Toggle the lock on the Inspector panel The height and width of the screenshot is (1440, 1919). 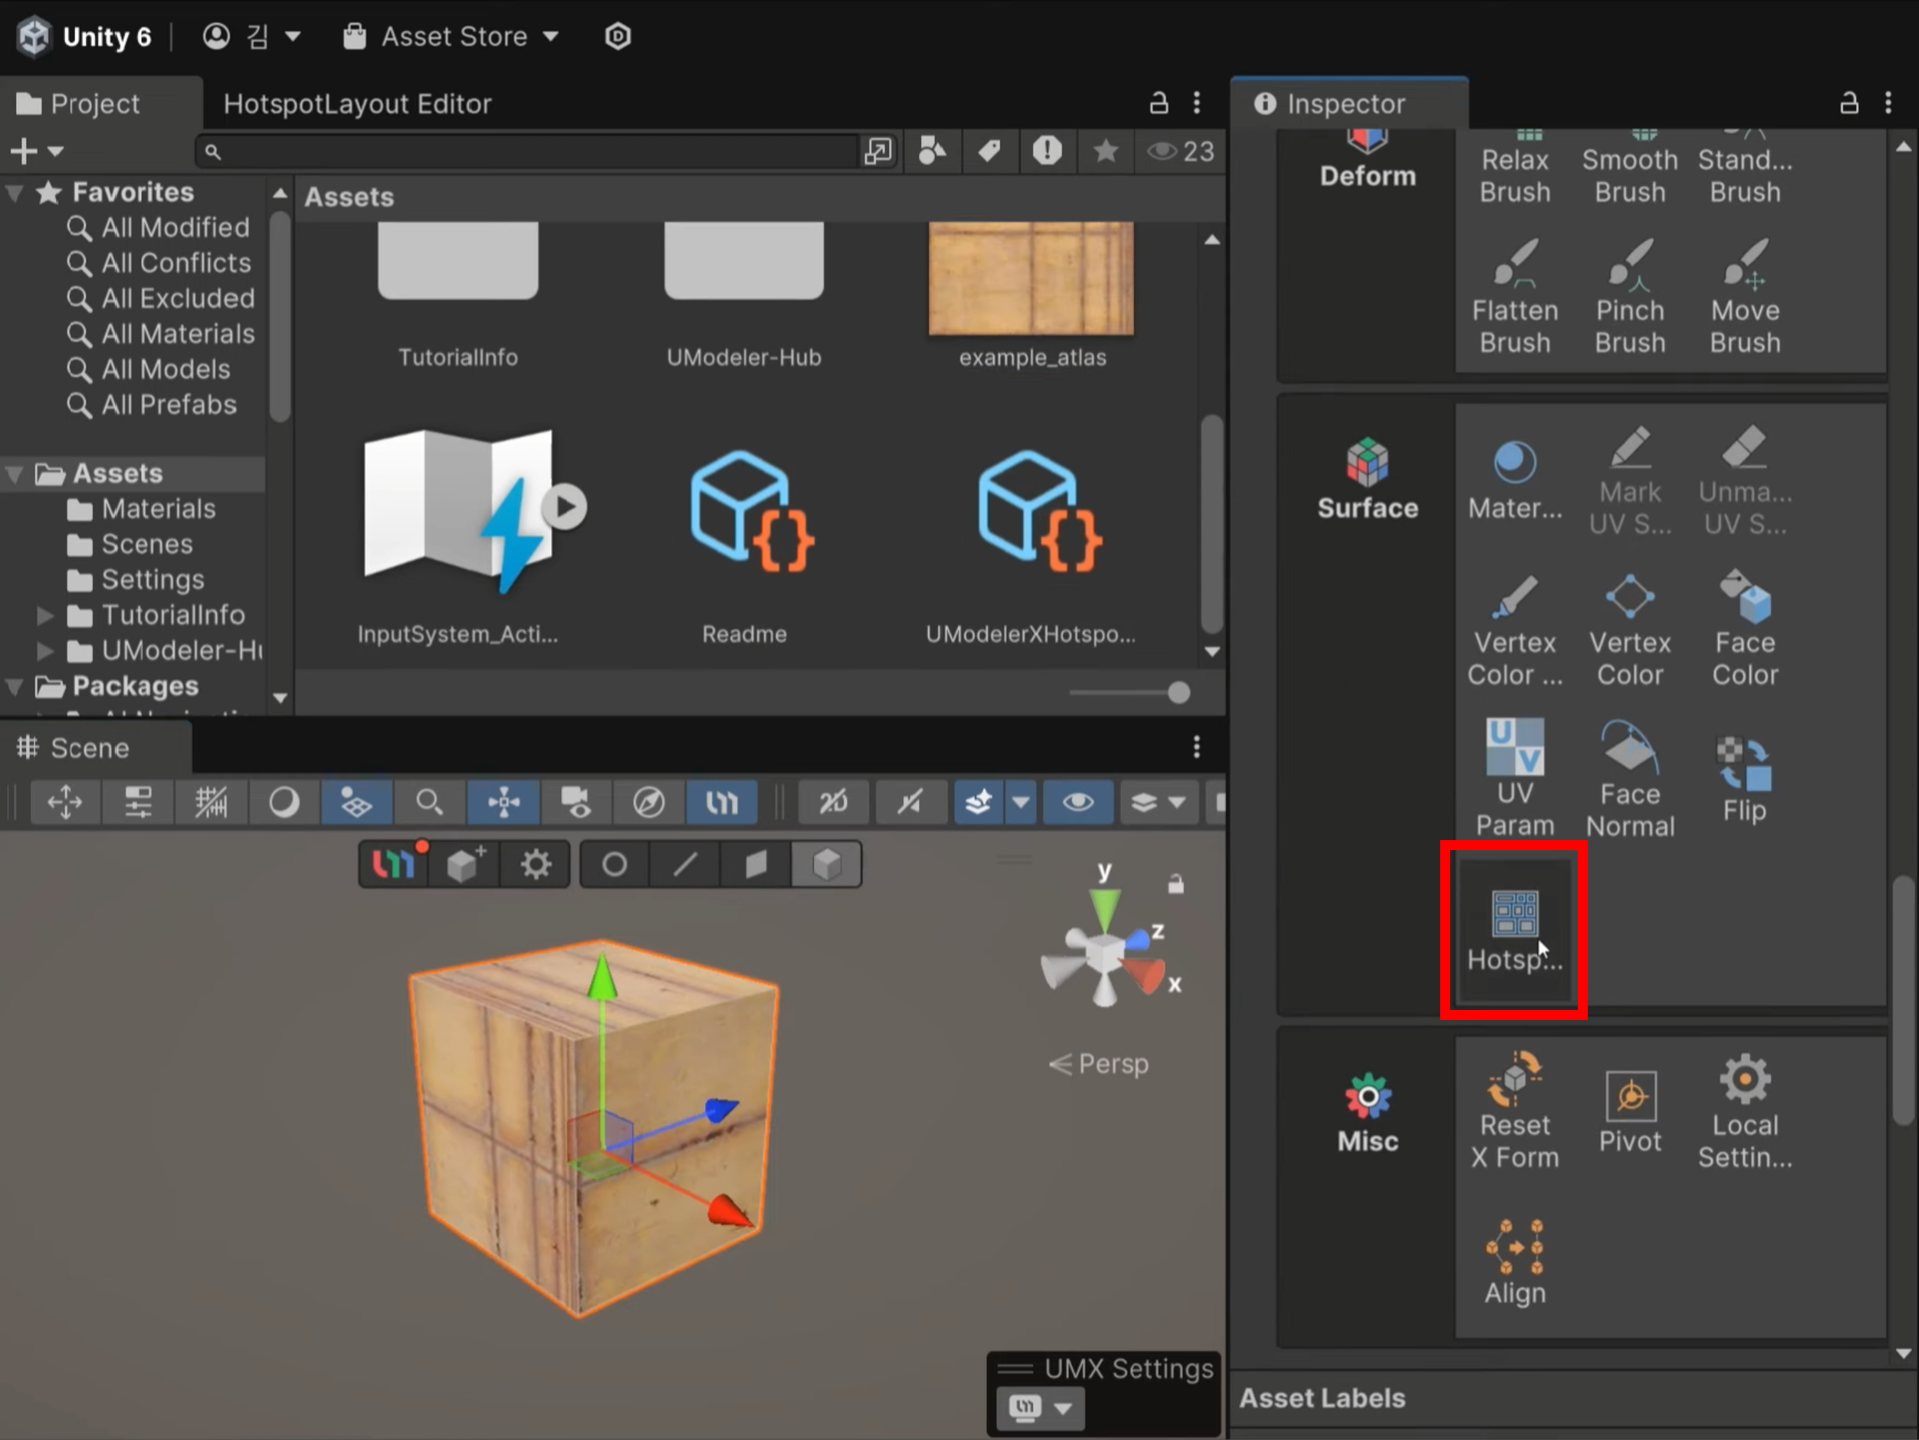tap(1849, 103)
